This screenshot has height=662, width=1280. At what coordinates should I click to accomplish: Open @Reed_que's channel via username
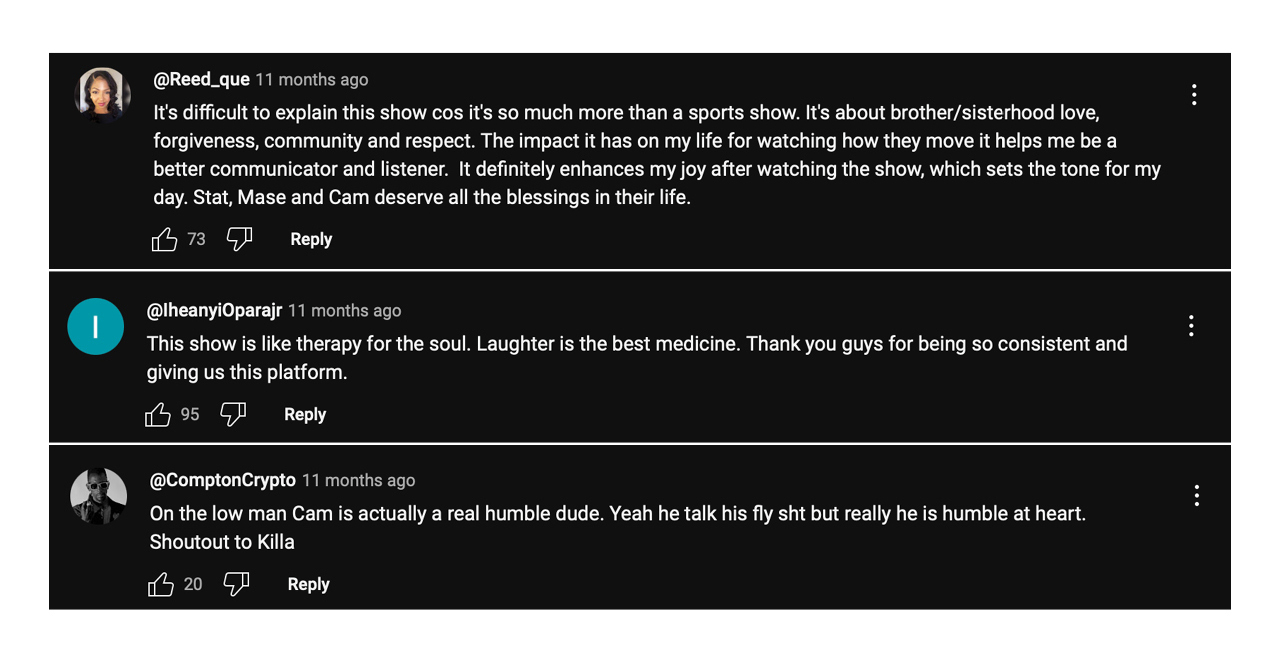pos(201,80)
